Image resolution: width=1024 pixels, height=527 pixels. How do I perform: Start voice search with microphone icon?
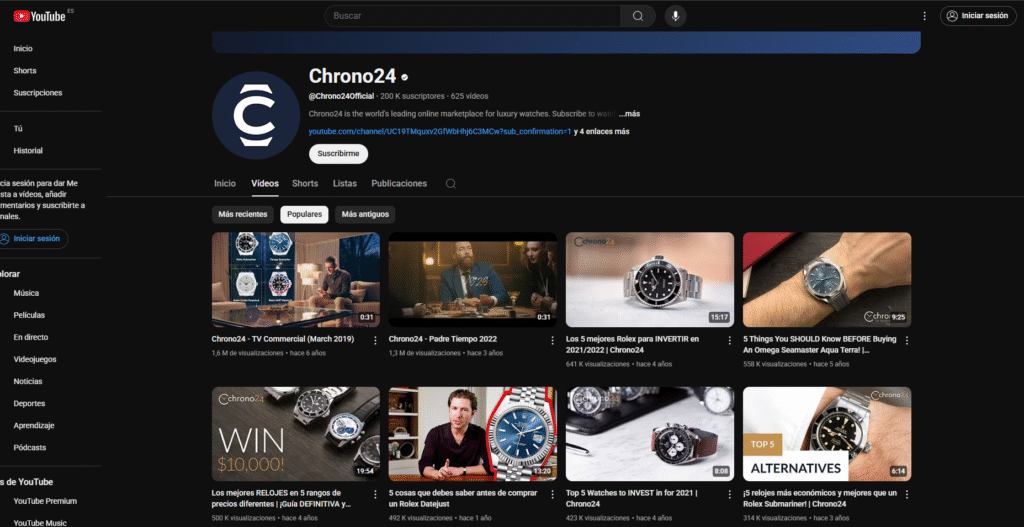pos(676,16)
